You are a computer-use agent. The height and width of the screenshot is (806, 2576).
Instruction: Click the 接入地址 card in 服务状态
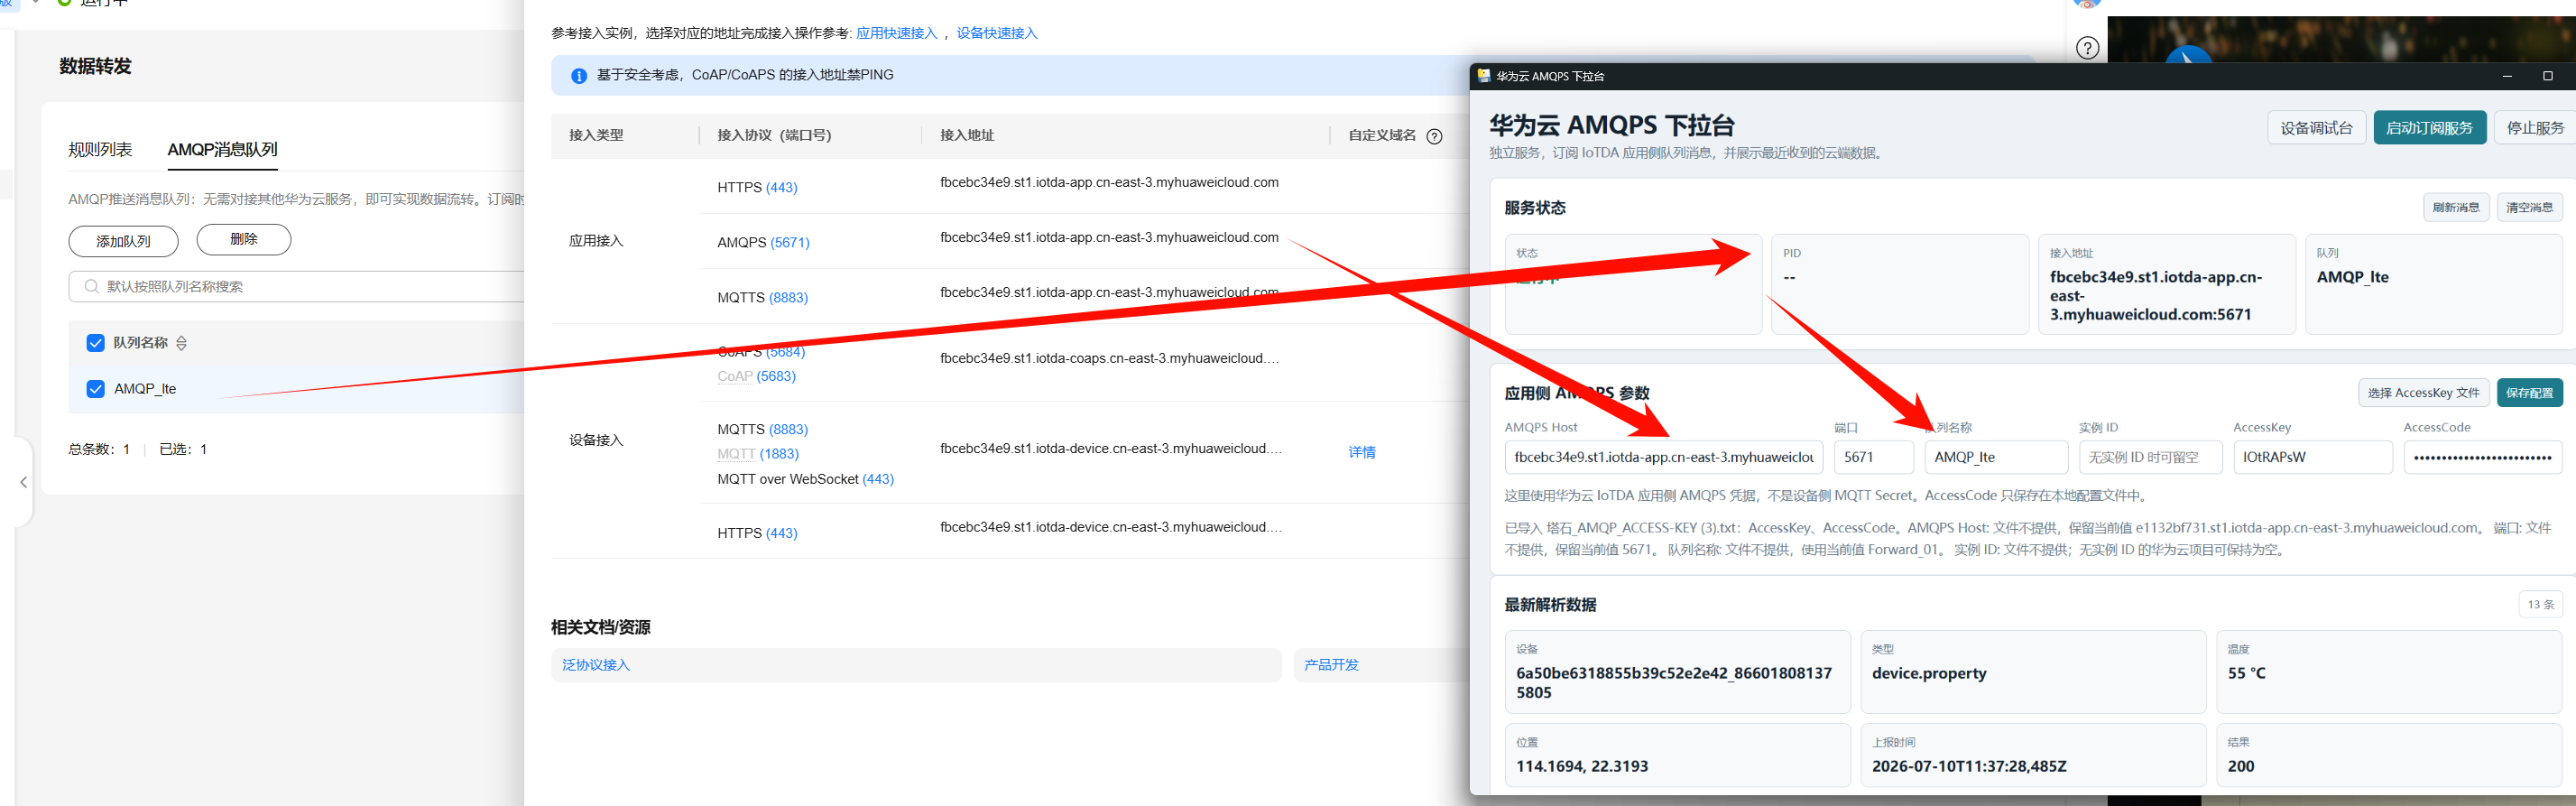2166,284
